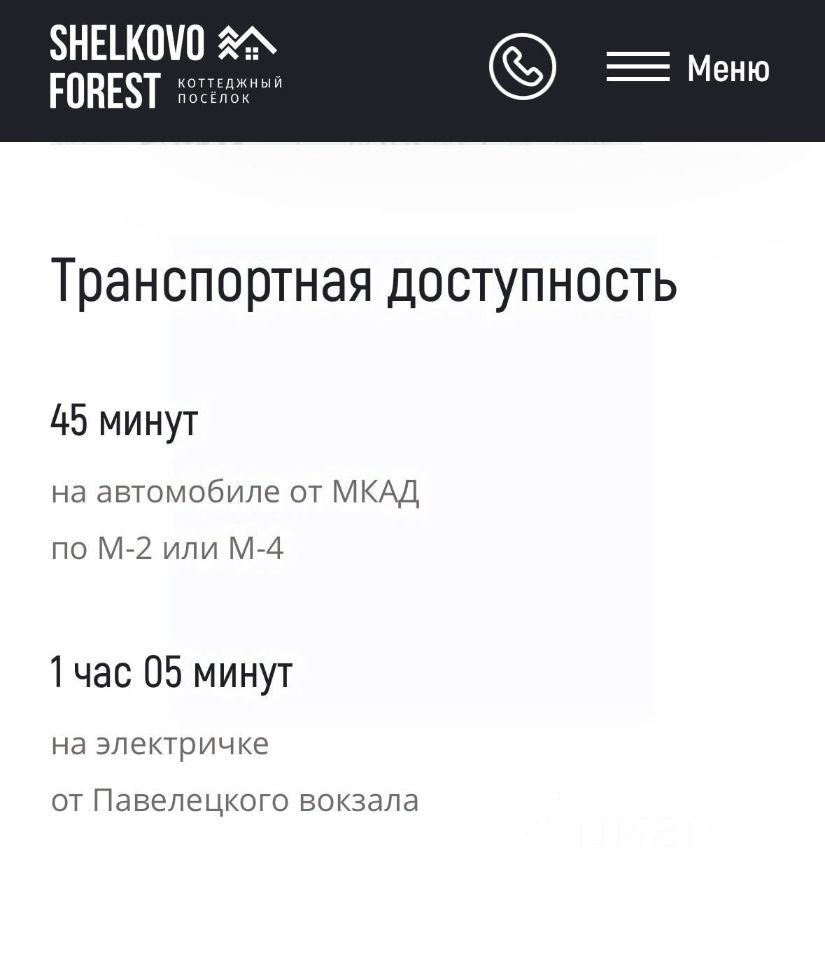825x960 pixels.
Task: Tap the faint Циан watermark
Action: (618, 830)
